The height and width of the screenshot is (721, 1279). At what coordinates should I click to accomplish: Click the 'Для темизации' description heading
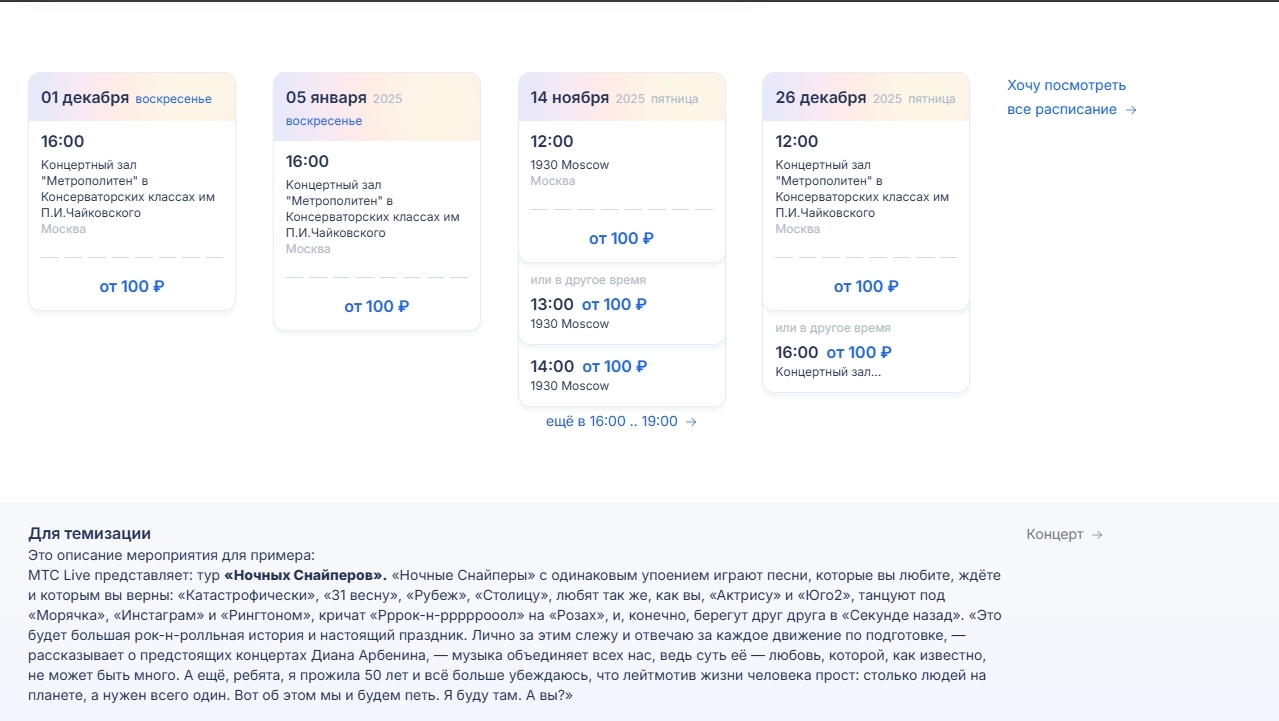tap(90, 534)
